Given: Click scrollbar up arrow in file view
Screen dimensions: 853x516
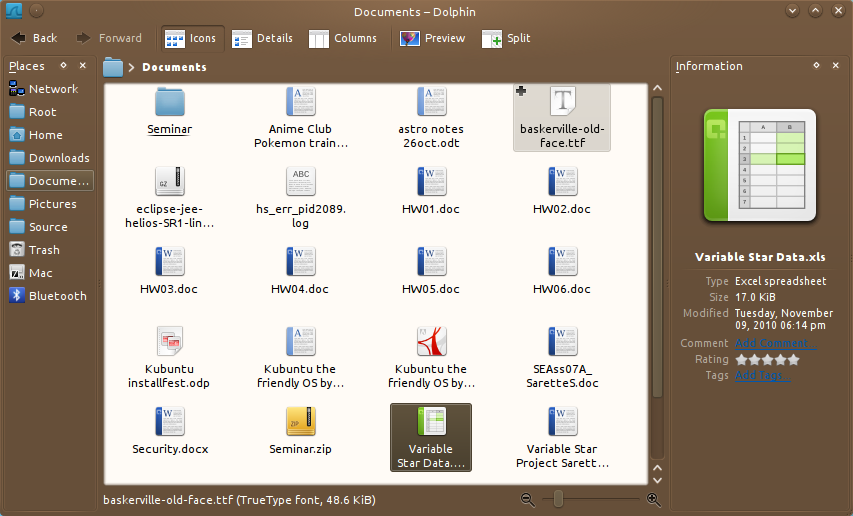Looking at the screenshot, I should pos(657,88).
